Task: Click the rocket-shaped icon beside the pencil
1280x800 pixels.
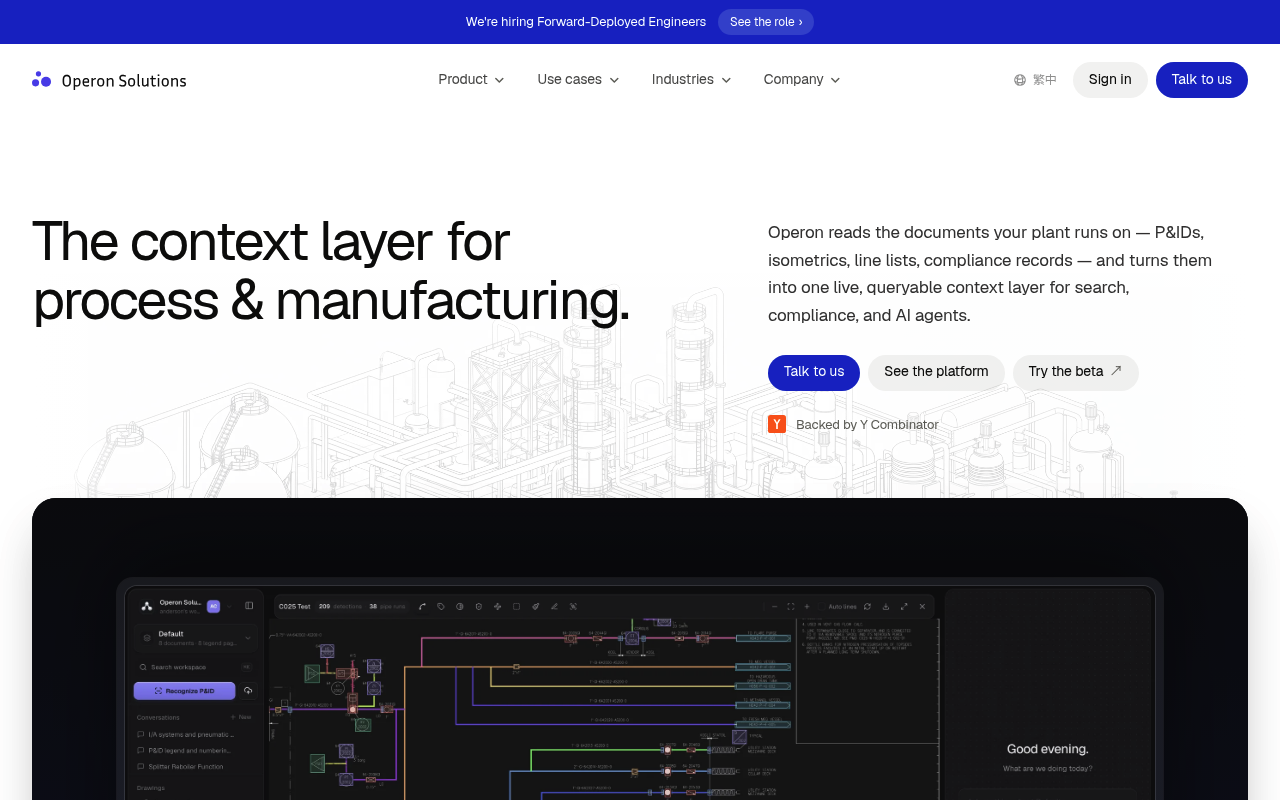Action: pos(535,606)
